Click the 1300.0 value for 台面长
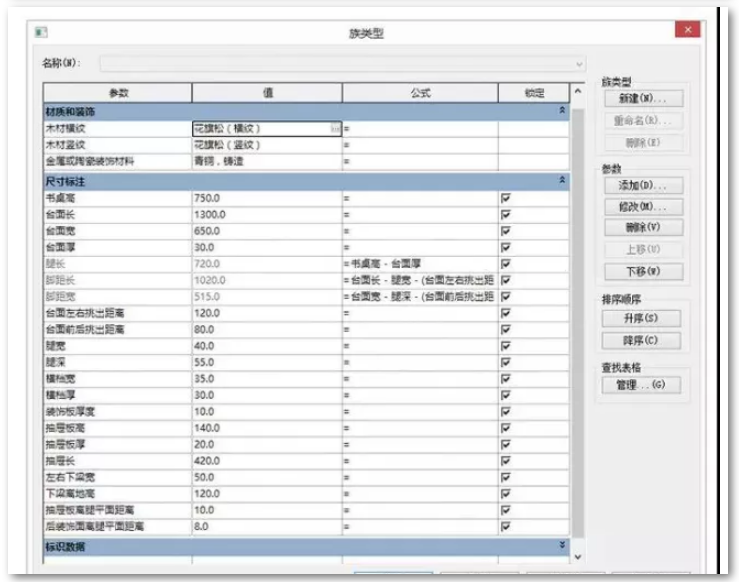 point(210,214)
